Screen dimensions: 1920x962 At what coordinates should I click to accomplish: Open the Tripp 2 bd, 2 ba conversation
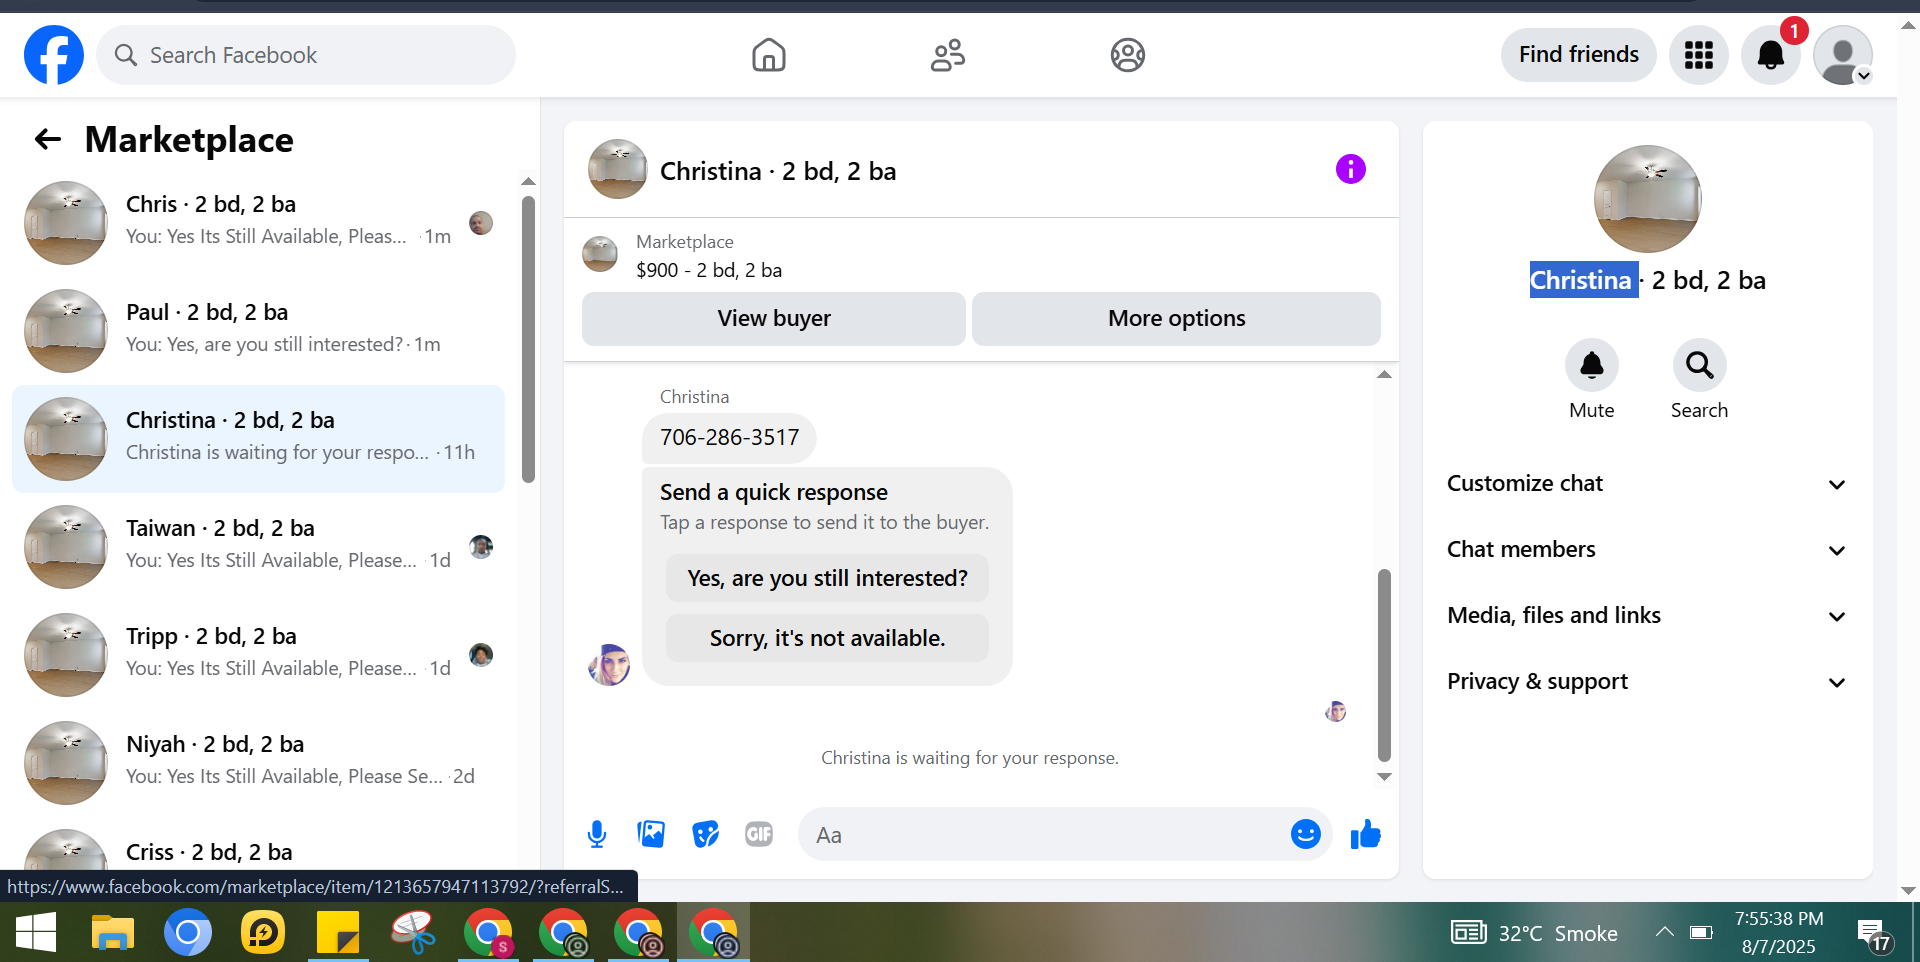point(258,655)
